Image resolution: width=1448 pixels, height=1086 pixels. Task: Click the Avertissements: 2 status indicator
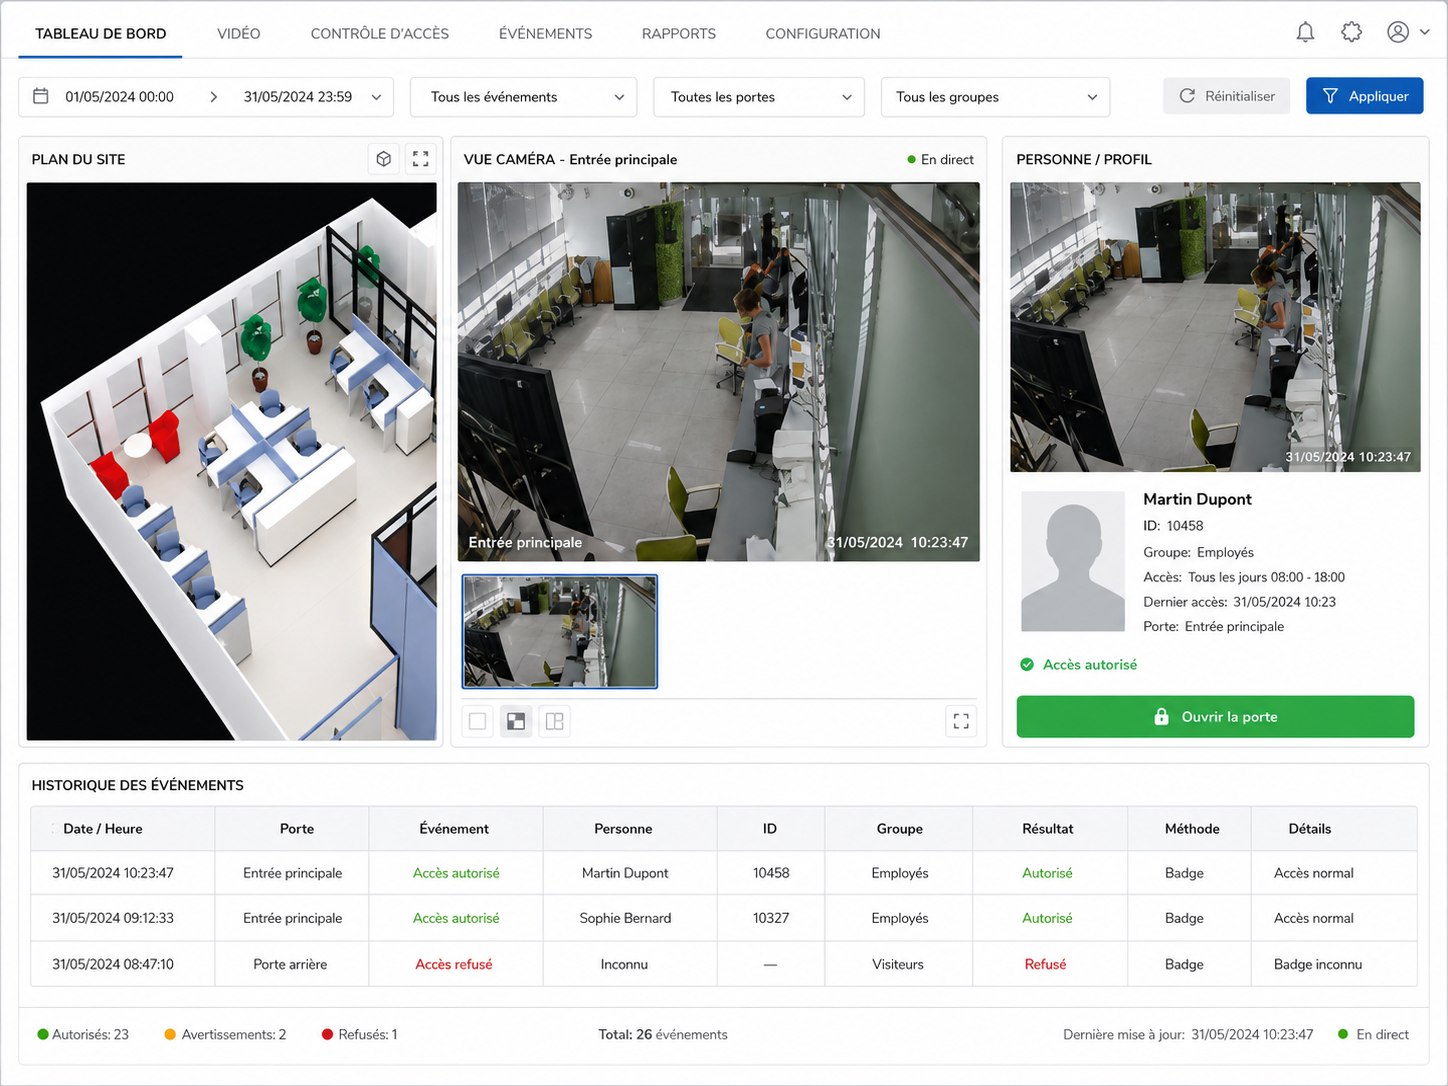click(x=225, y=1034)
